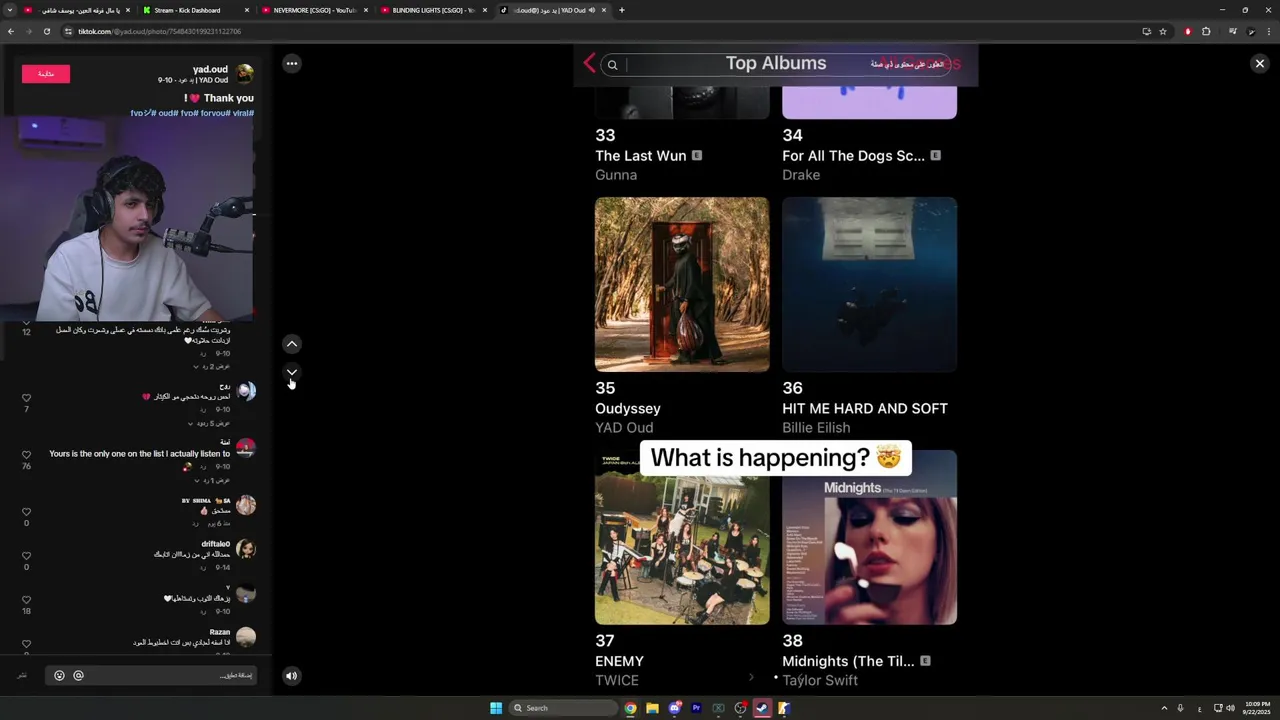The width and height of the screenshot is (1280, 720).
Task: Bookmark this page with the star
Action: click(x=1162, y=31)
